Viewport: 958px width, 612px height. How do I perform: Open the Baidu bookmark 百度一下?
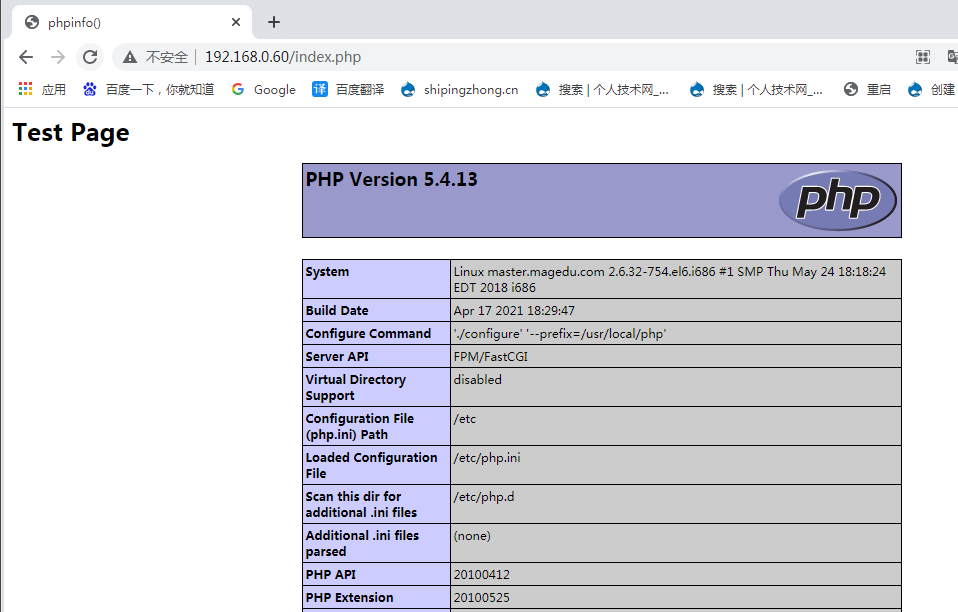point(148,89)
